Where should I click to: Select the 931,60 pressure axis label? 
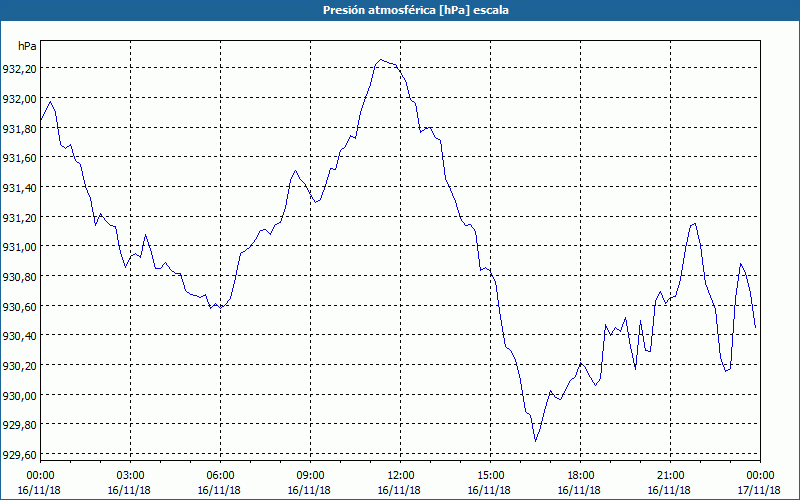[19, 158]
